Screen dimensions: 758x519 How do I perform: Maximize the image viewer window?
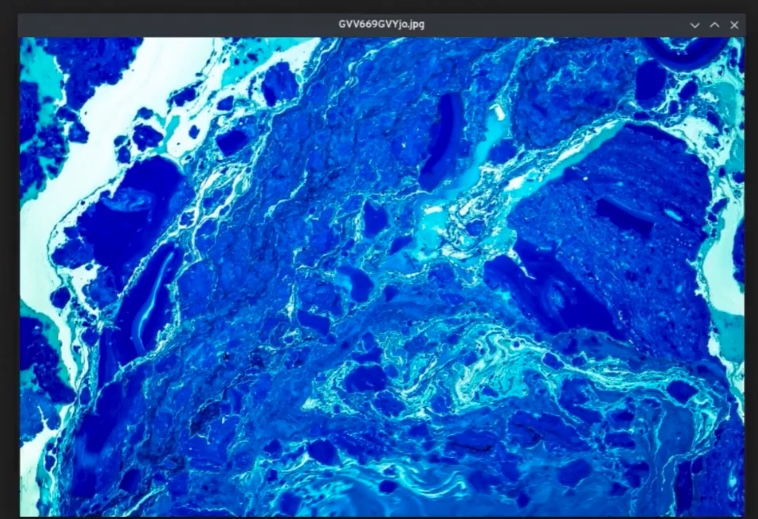[x=714, y=25]
